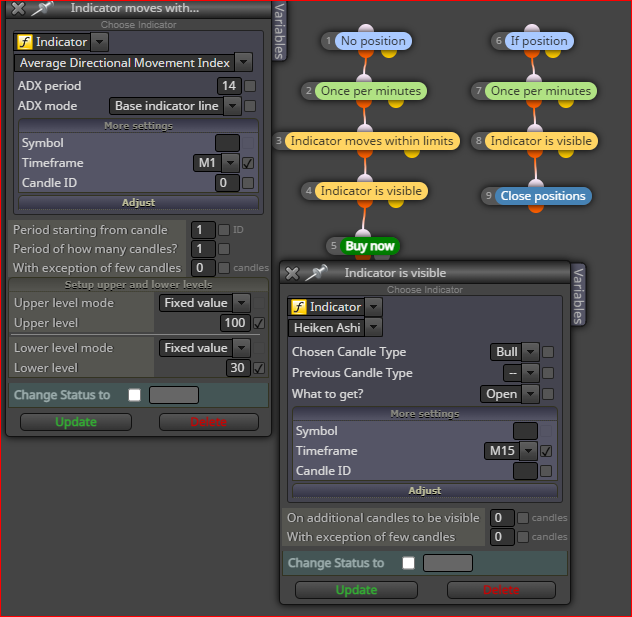Screen dimensions: 632x617
Task: Open the ADX mode Base indicator line dropdown
Action: [232, 106]
